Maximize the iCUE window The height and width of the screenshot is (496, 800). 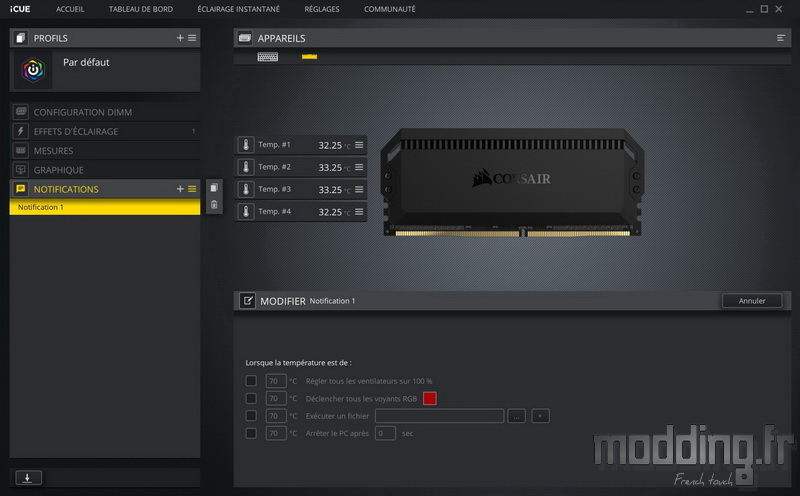click(x=764, y=9)
